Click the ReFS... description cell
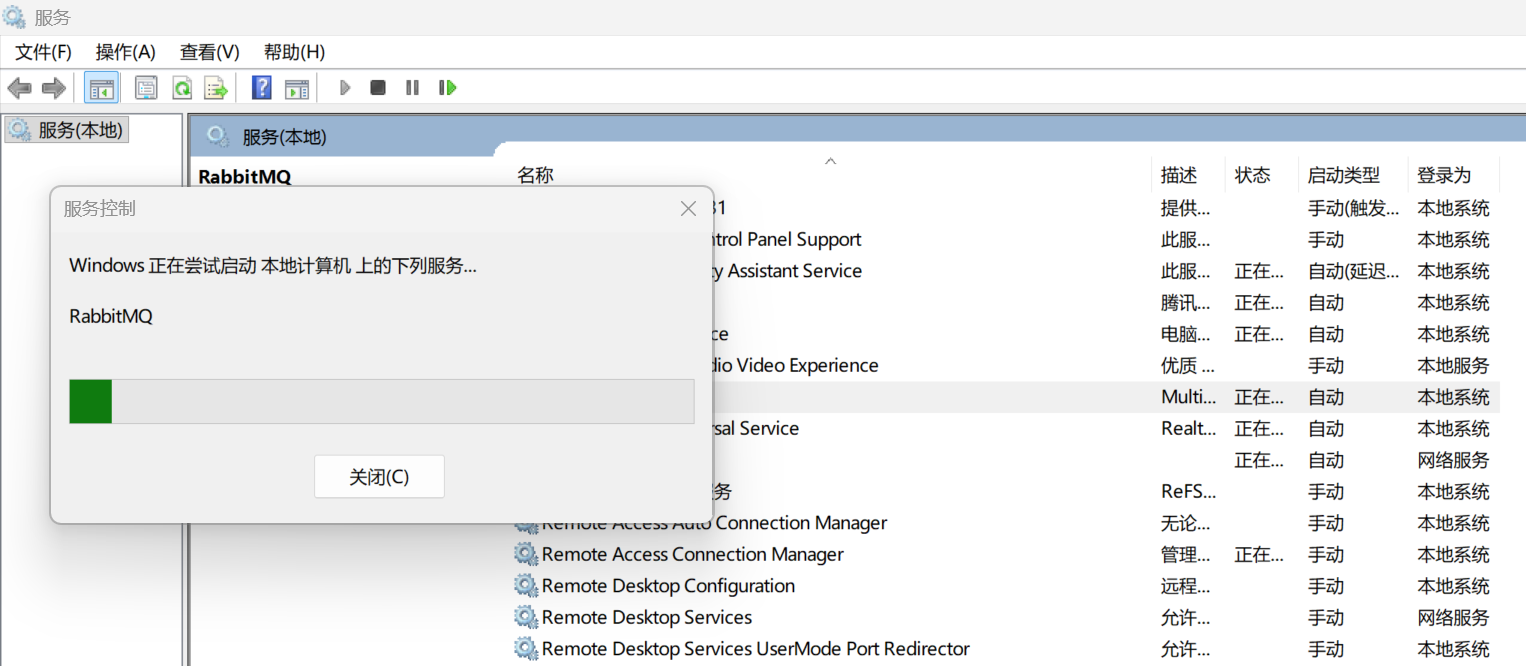The height and width of the screenshot is (666, 1526). 1188,491
